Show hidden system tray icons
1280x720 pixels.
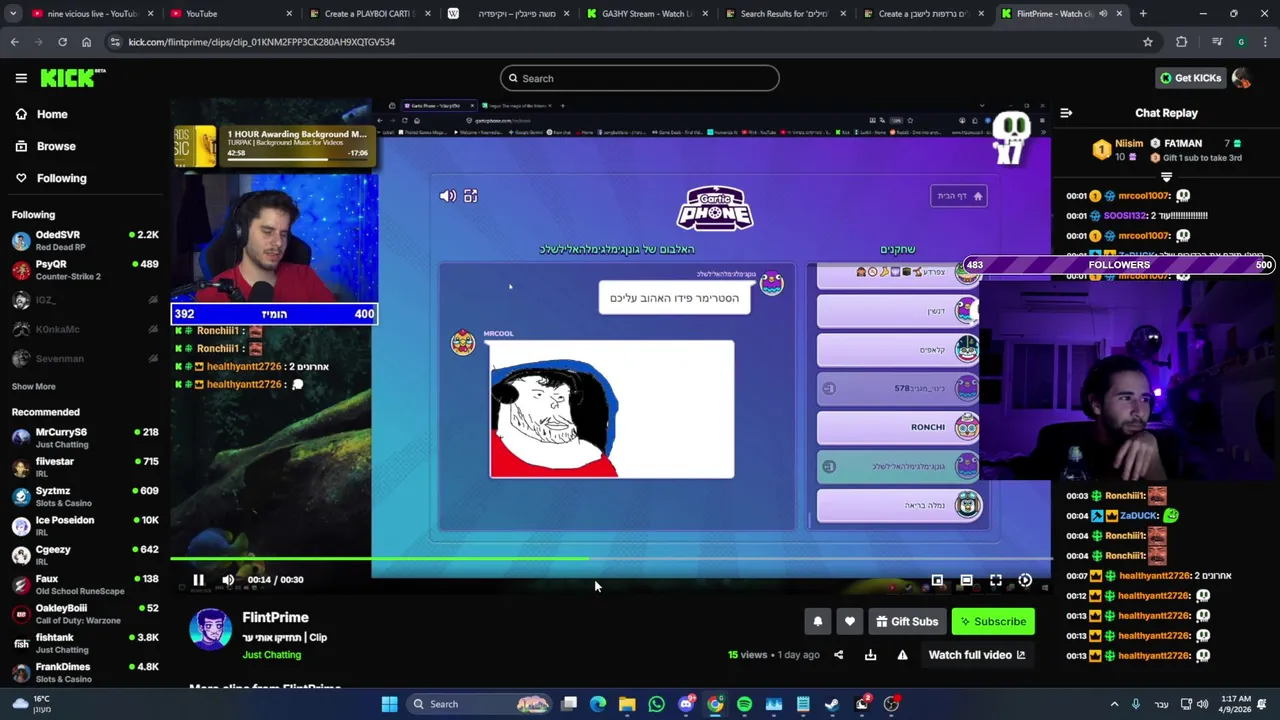(x=1114, y=704)
